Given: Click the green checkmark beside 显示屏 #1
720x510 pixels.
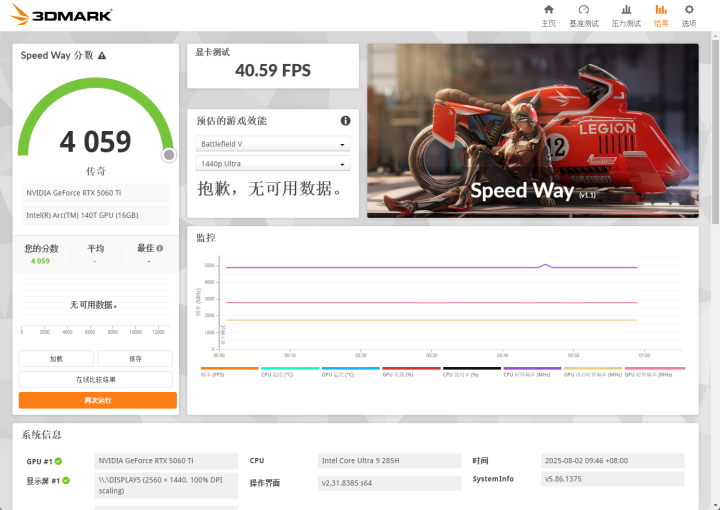Looking at the screenshot, I should (66, 481).
